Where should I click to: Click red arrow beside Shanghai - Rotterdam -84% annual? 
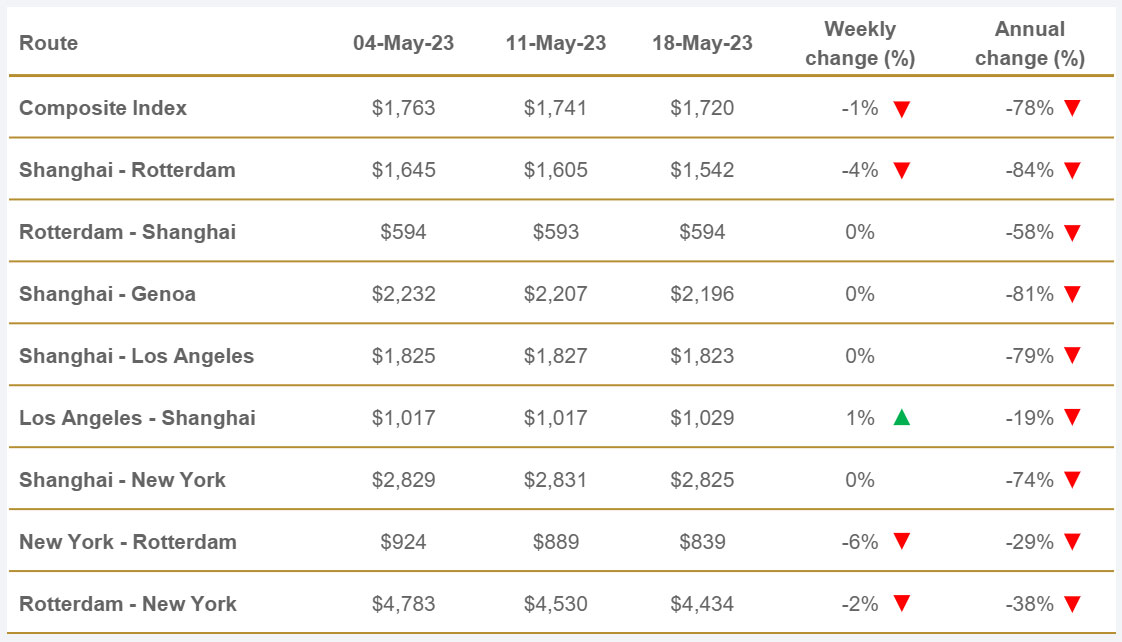click(x=1072, y=171)
